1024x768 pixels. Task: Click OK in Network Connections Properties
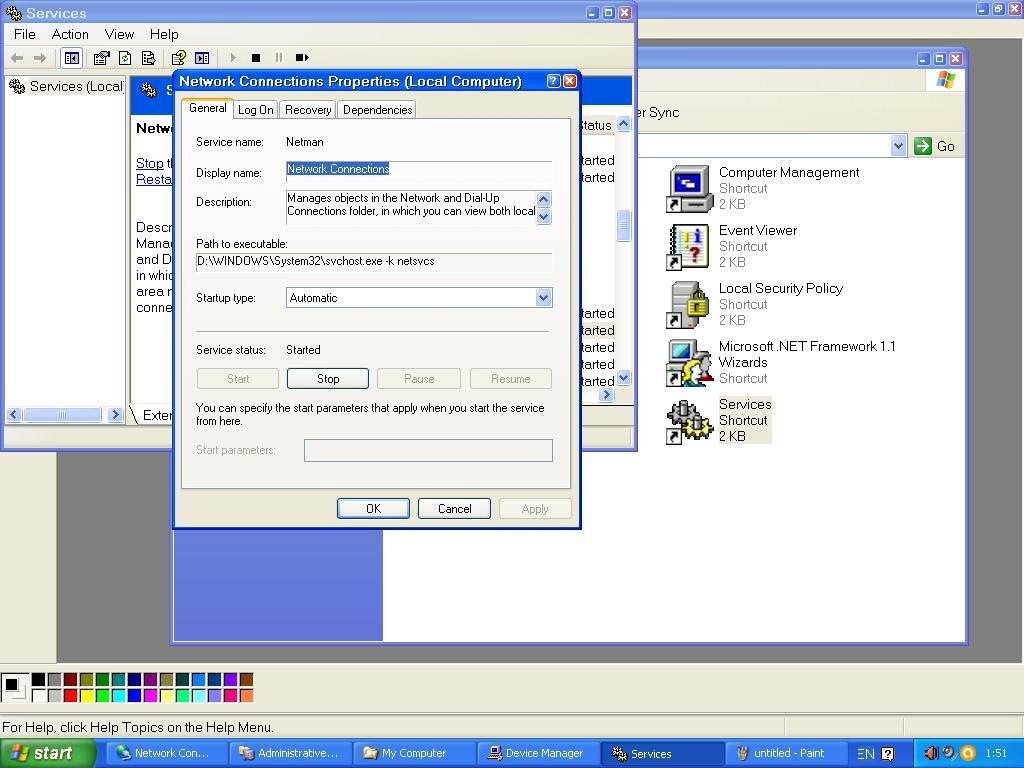pyautogui.click(x=374, y=509)
